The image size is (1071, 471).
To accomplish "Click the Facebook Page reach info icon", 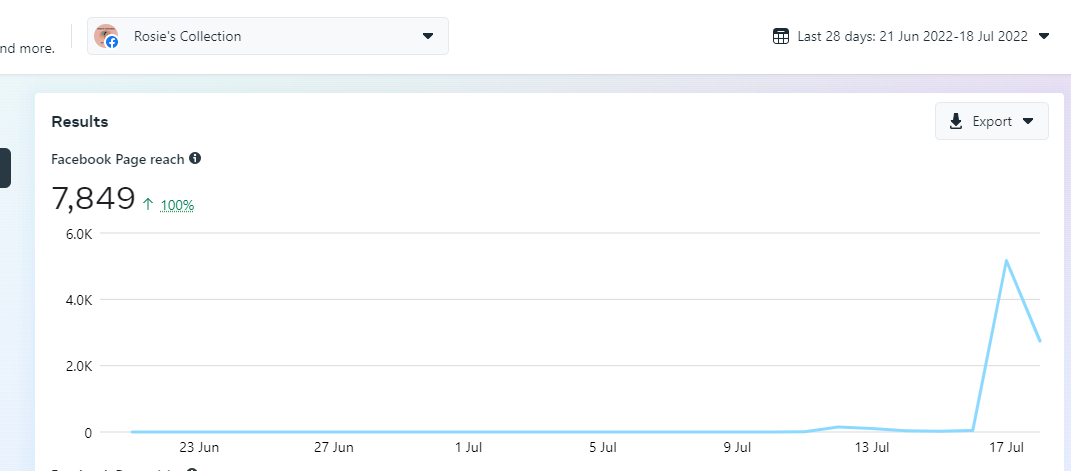I will [x=195, y=158].
